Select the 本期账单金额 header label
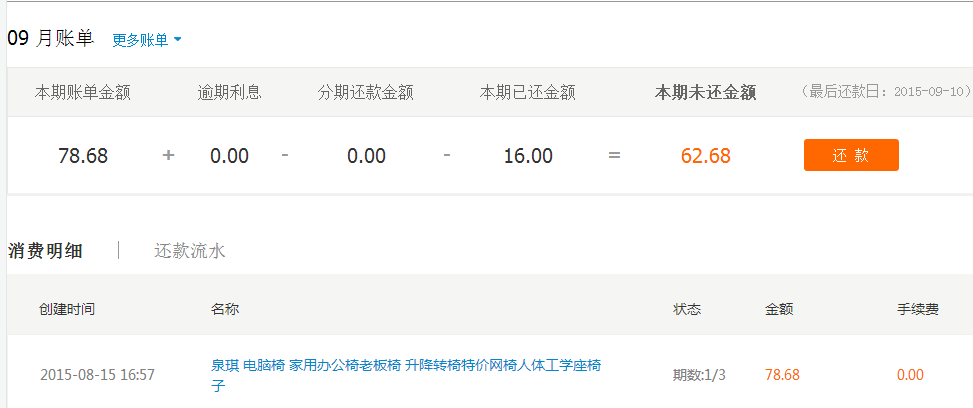Image resolution: width=973 pixels, height=408 pixels. click(x=83, y=93)
